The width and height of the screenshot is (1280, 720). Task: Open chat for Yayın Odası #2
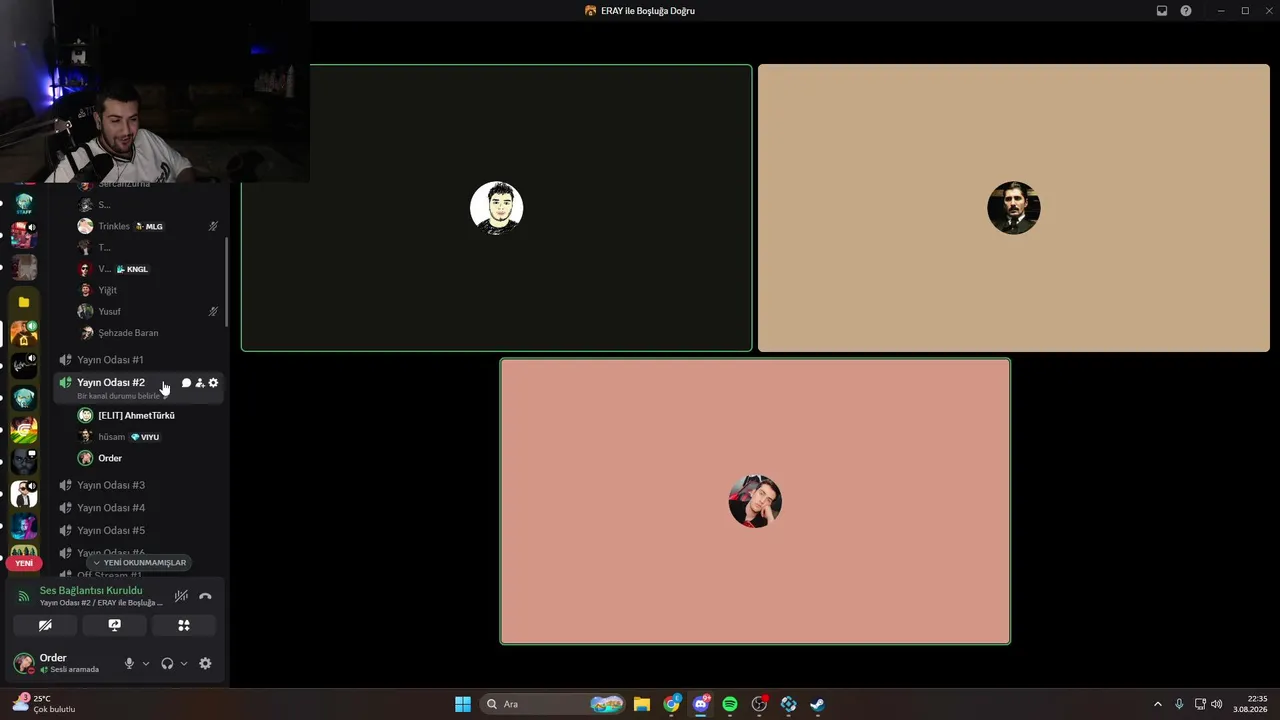coord(186,383)
